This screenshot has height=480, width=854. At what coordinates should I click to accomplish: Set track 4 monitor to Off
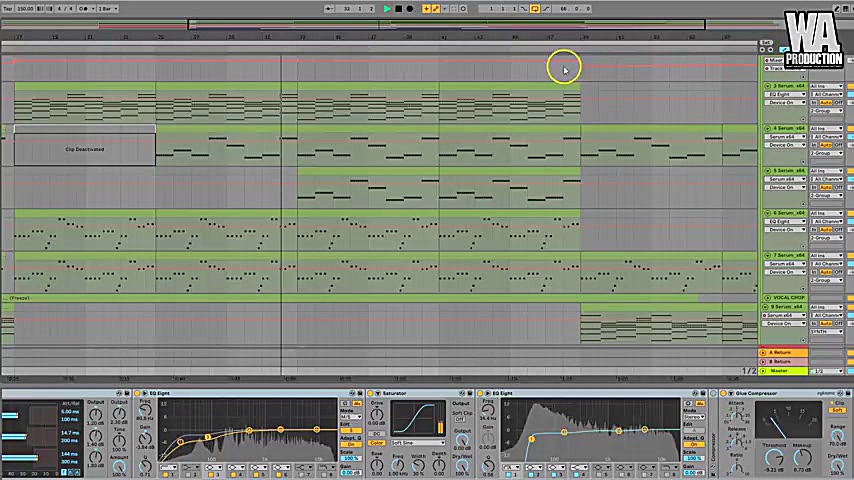click(838, 145)
